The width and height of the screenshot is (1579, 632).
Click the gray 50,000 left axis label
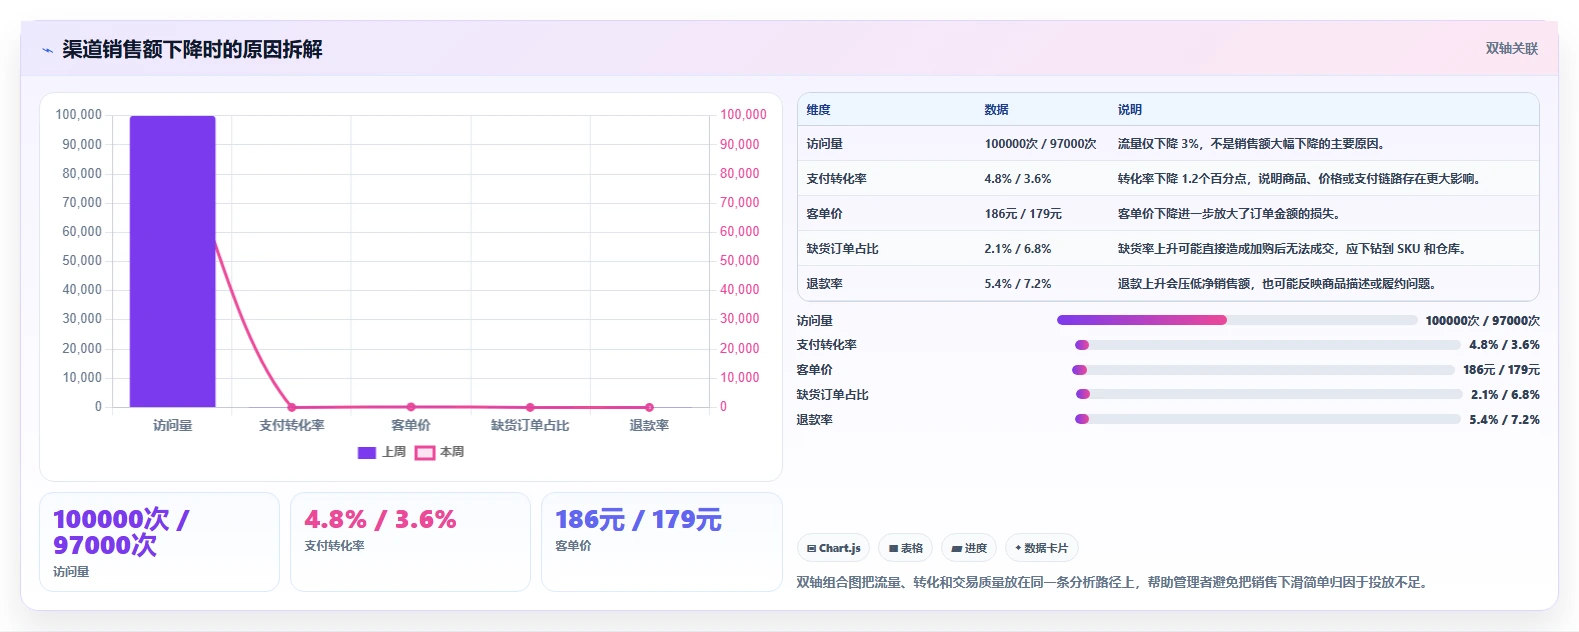pyautogui.click(x=82, y=260)
